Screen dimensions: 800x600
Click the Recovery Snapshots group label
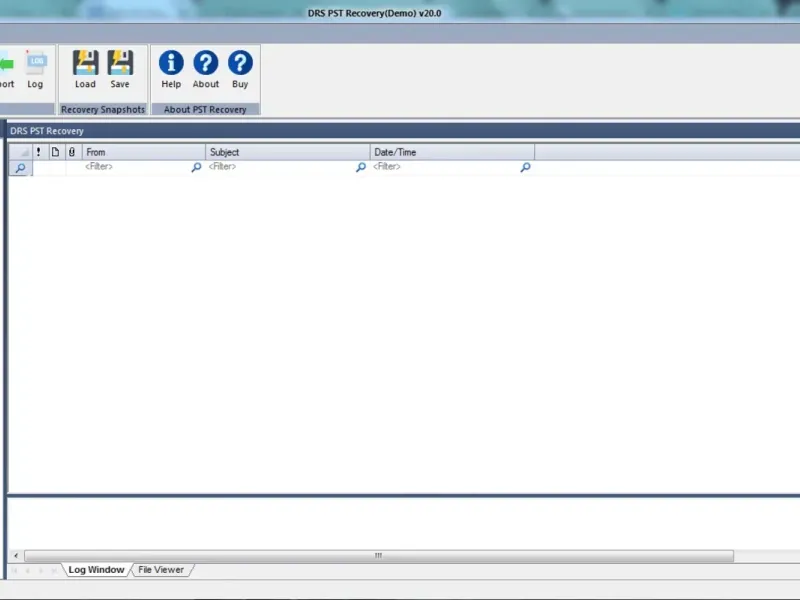tap(103, 109)
